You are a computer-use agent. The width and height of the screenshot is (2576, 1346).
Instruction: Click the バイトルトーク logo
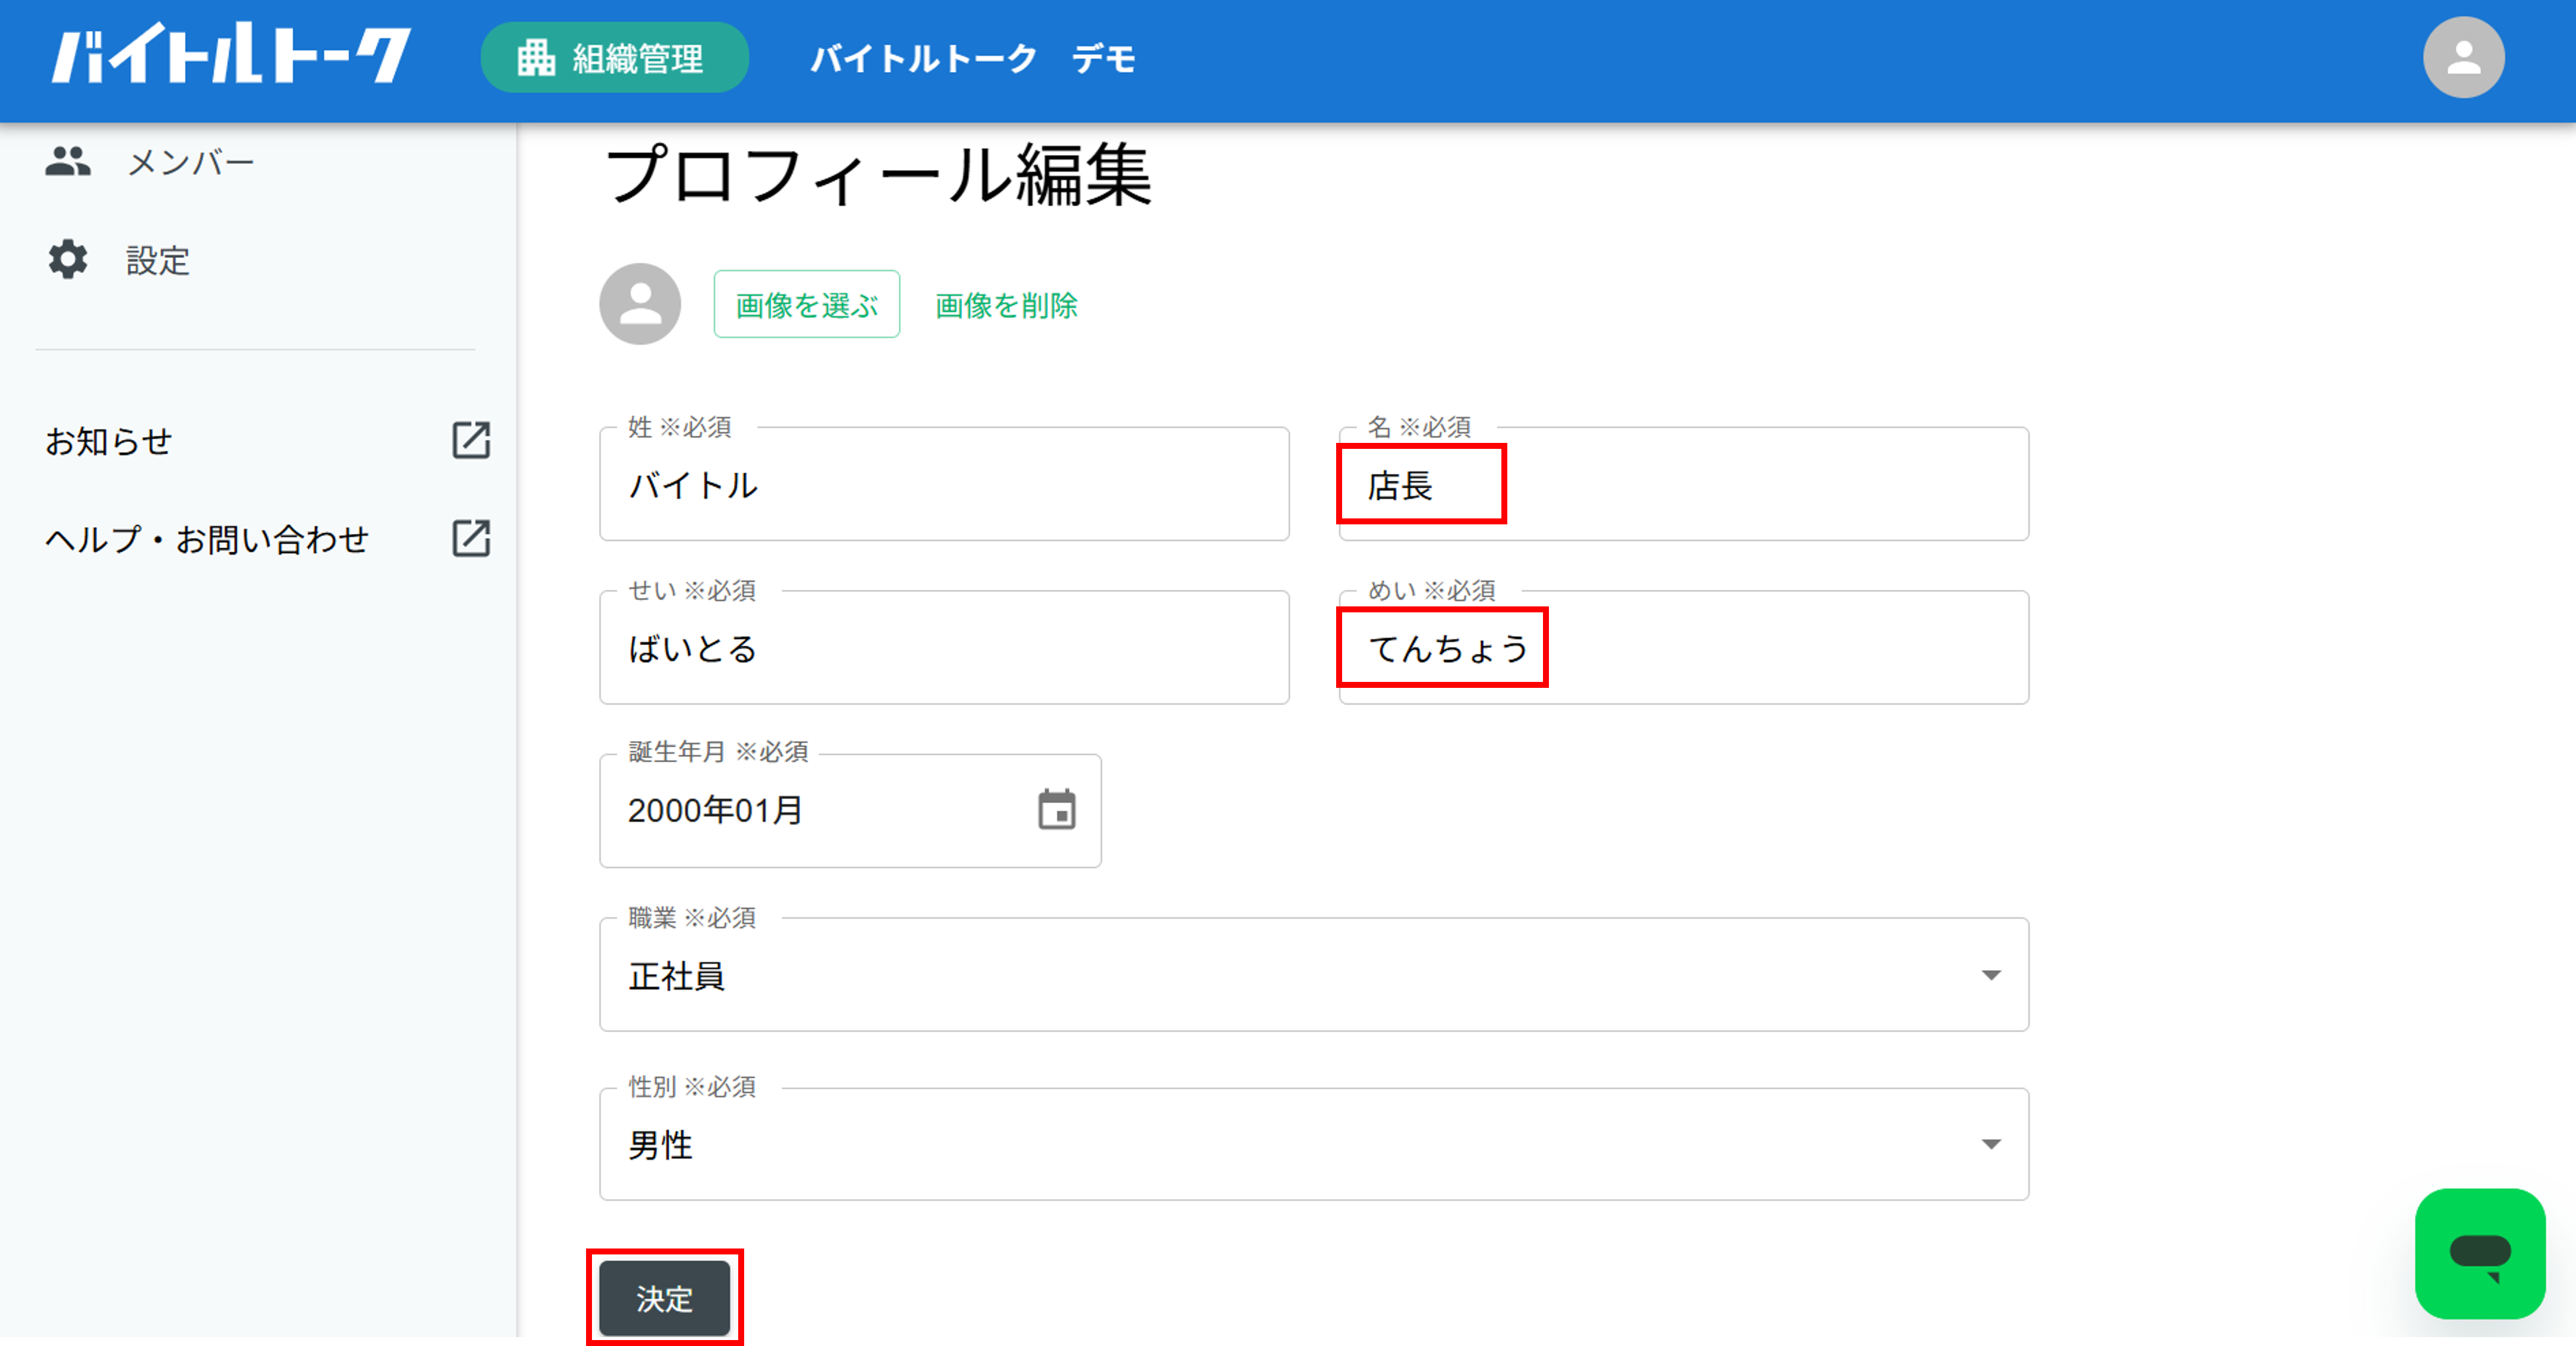tap(231, 54)
